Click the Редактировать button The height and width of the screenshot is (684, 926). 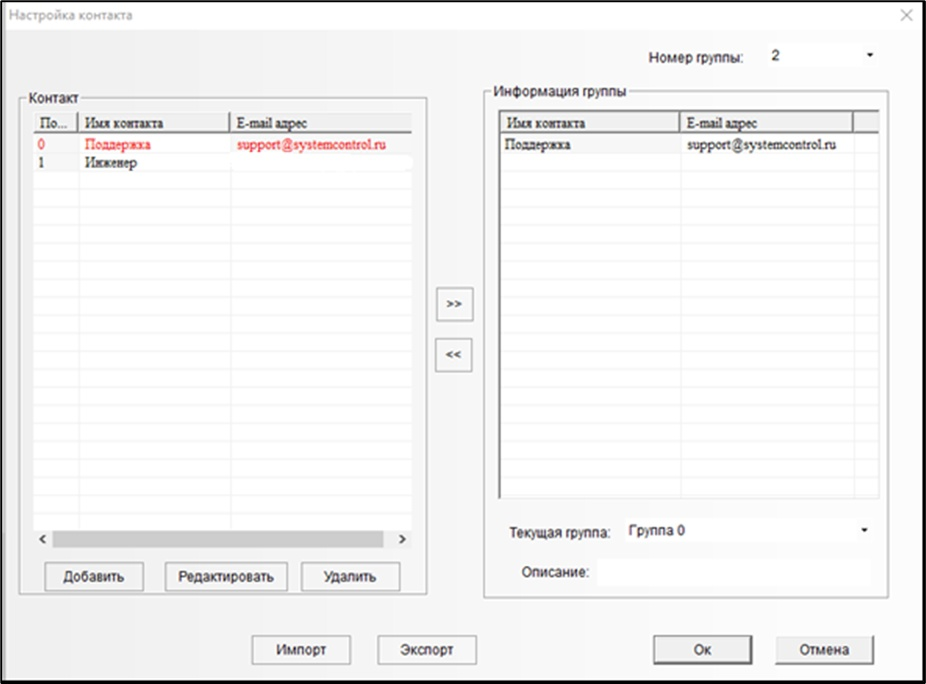226,576
